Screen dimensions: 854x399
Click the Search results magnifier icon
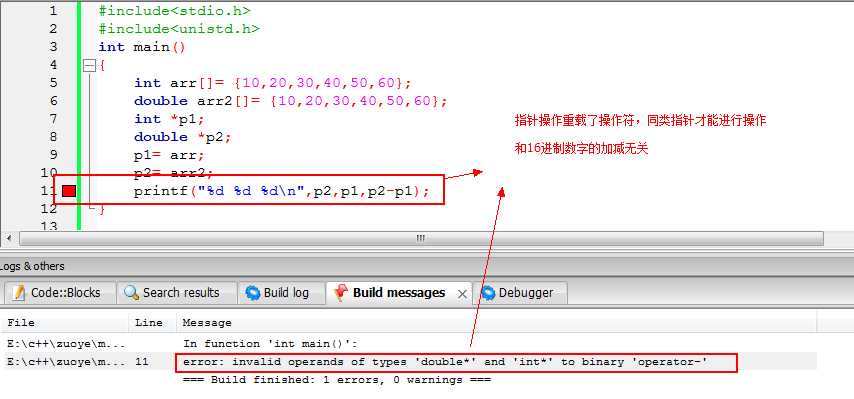[131, 293]
